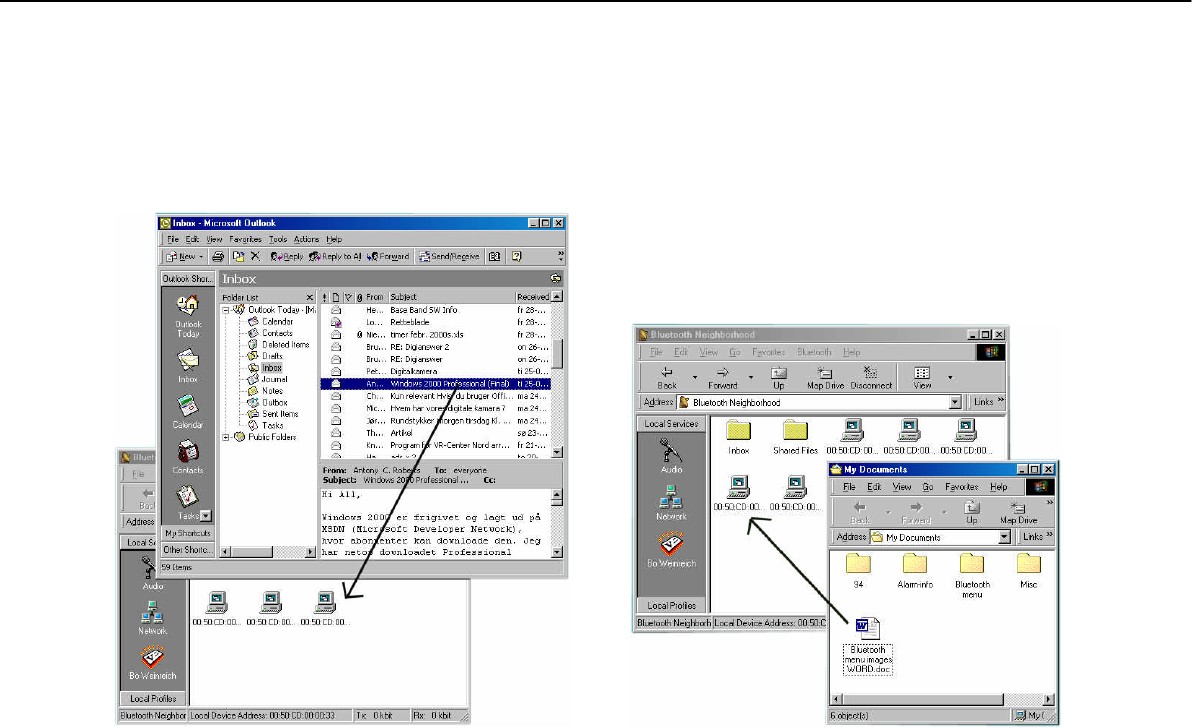
Task: Click the Help question mark icon in Outlook
Action: tap(517, 257)
